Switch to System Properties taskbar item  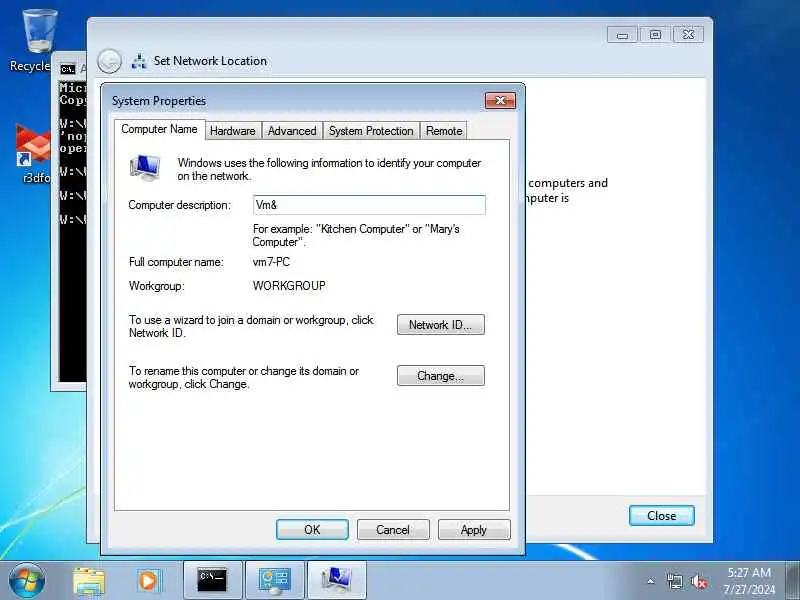[337, 580]
